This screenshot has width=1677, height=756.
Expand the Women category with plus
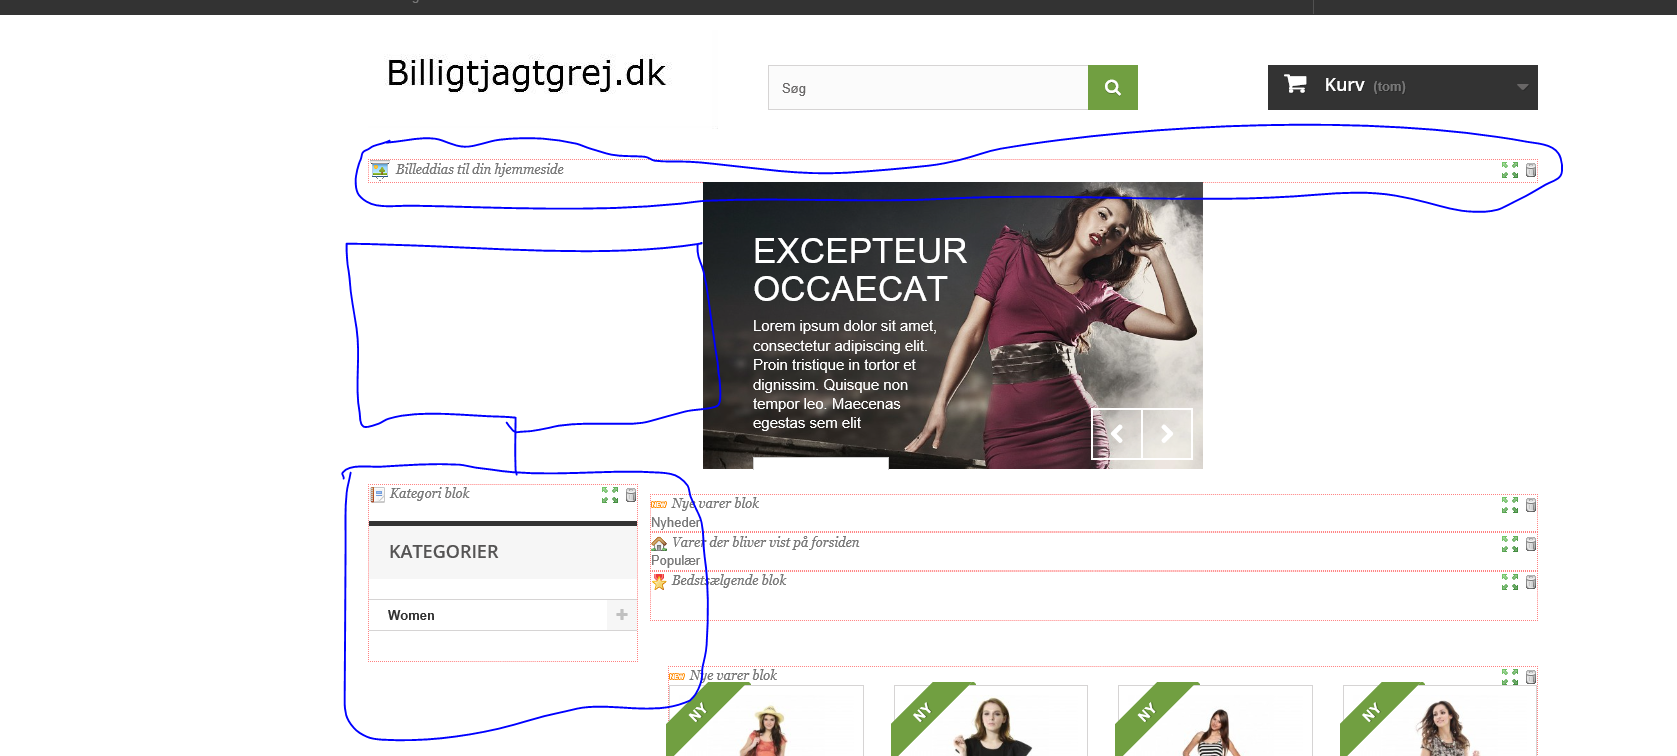pos(622,615)
